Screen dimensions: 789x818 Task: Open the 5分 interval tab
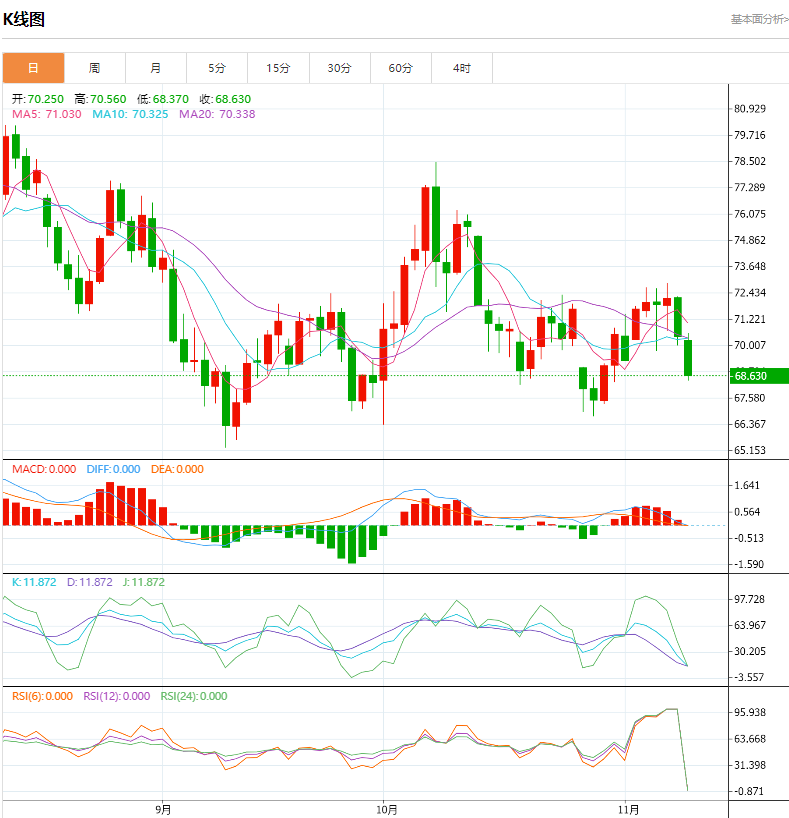(217, 68)
